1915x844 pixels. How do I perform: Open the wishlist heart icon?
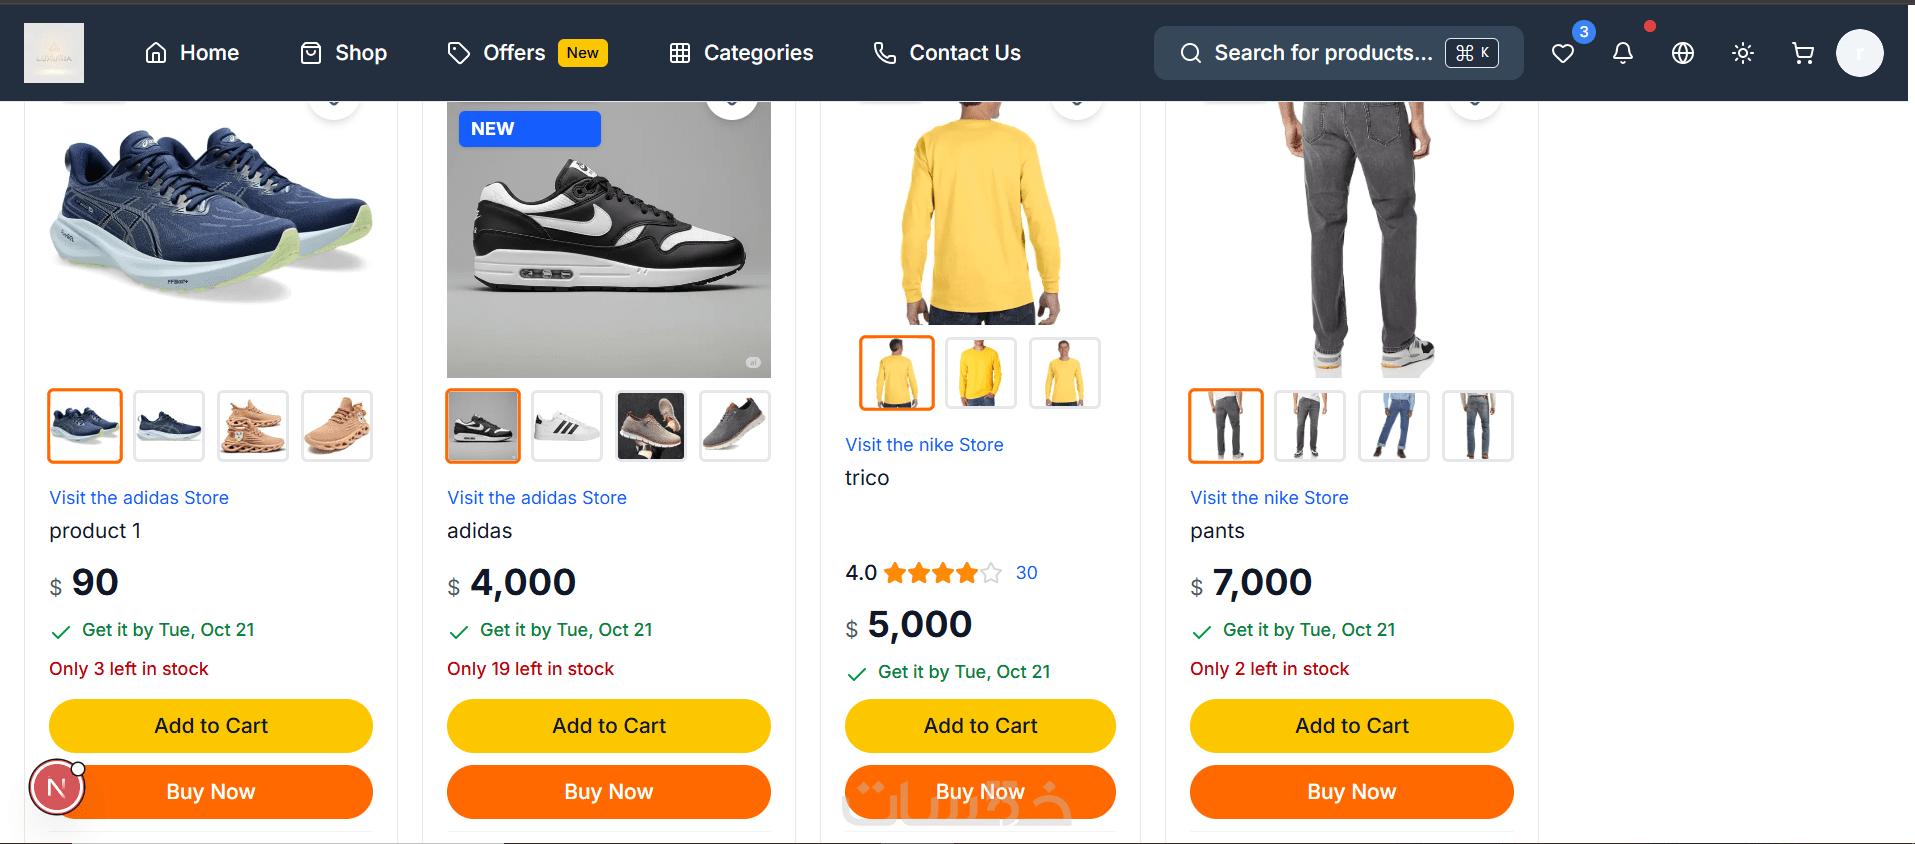click(x=1563, y=54)
